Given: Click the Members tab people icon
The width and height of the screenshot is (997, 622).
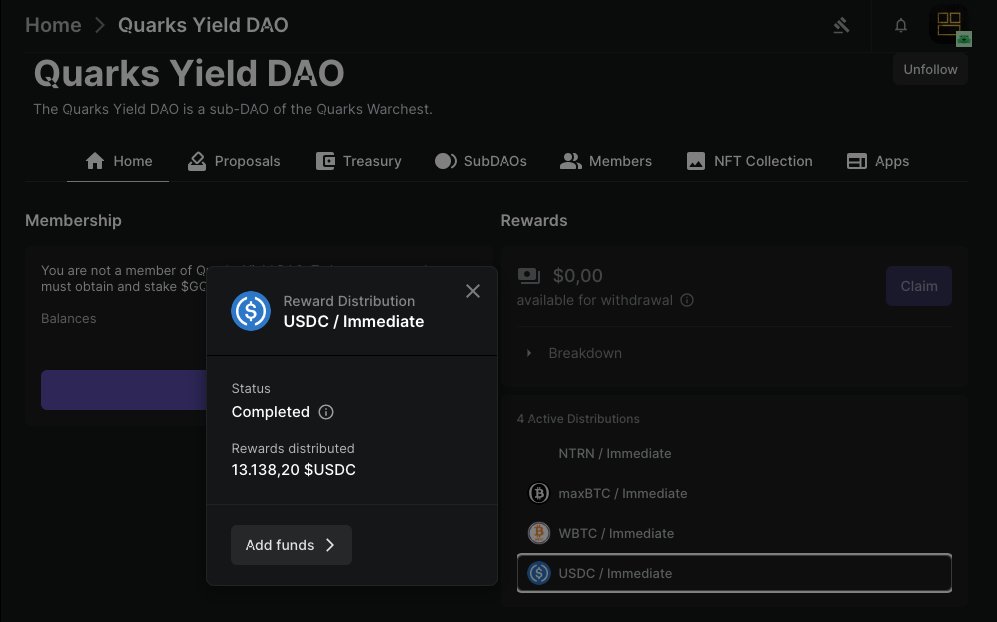Looking at the screenshot, I should click(571, 161).
